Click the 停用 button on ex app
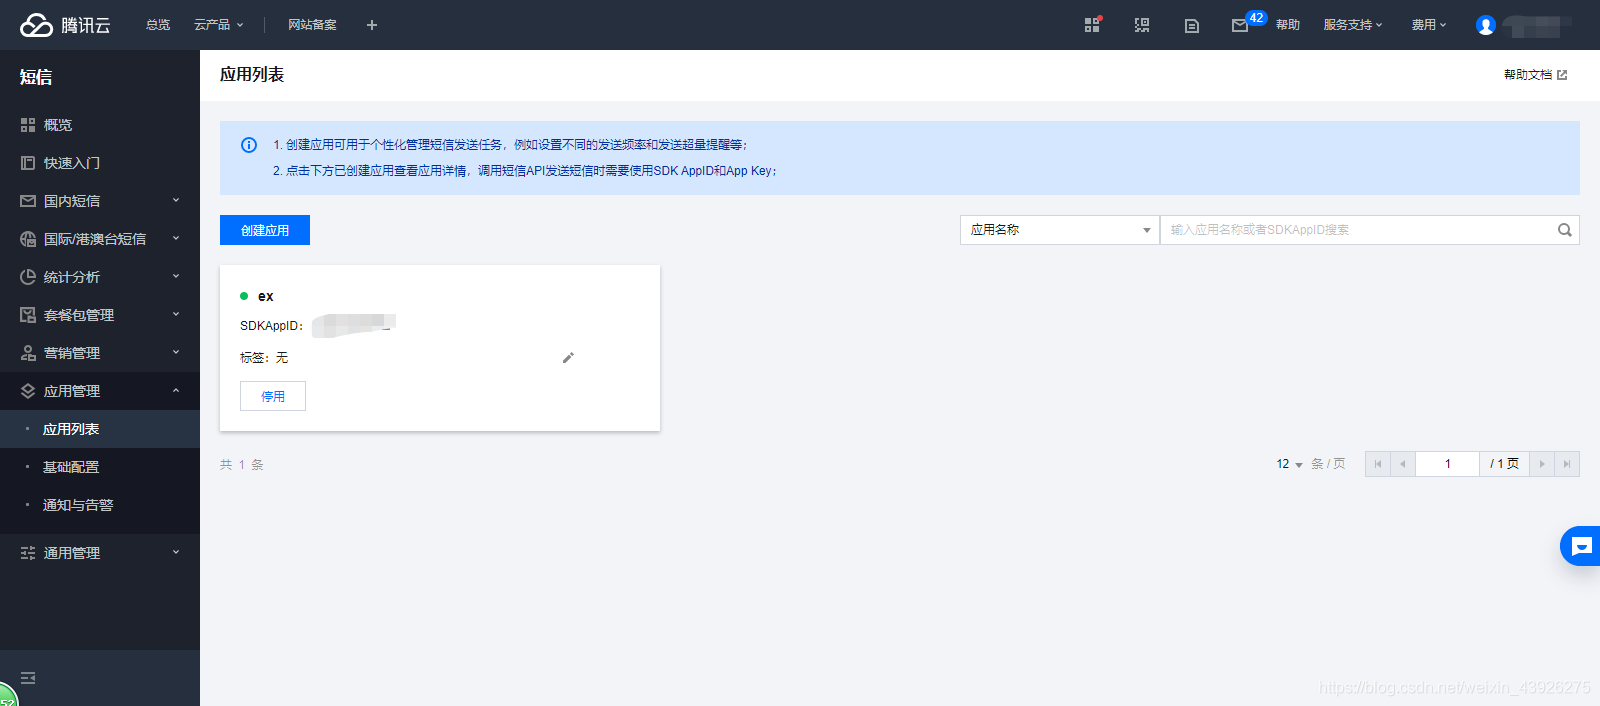1600x706 pixels. click(x=273, y=396)
